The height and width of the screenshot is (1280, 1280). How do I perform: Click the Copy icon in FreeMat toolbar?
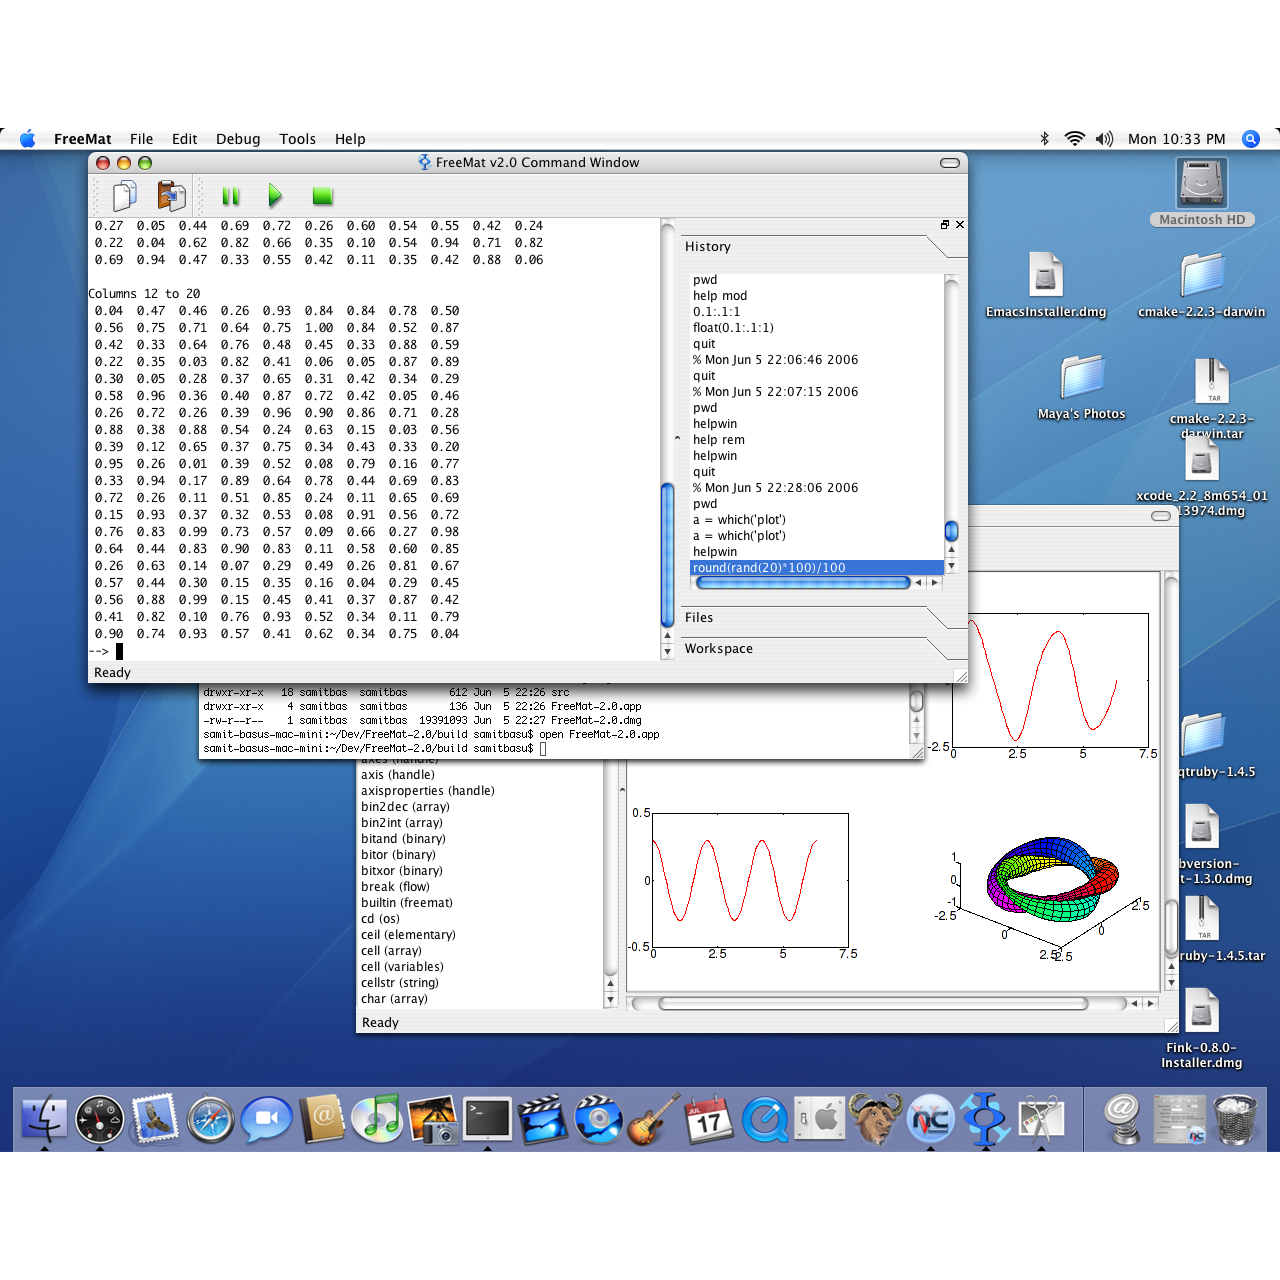click(125, 196)
